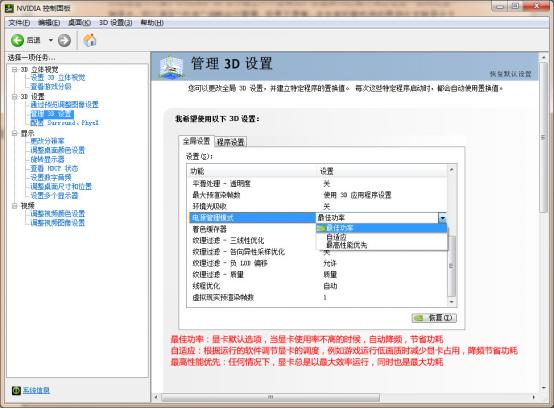Open 调整视频图像设置 in task tree
This screenshot has height=409, width=554.
(x=58, y=223)
